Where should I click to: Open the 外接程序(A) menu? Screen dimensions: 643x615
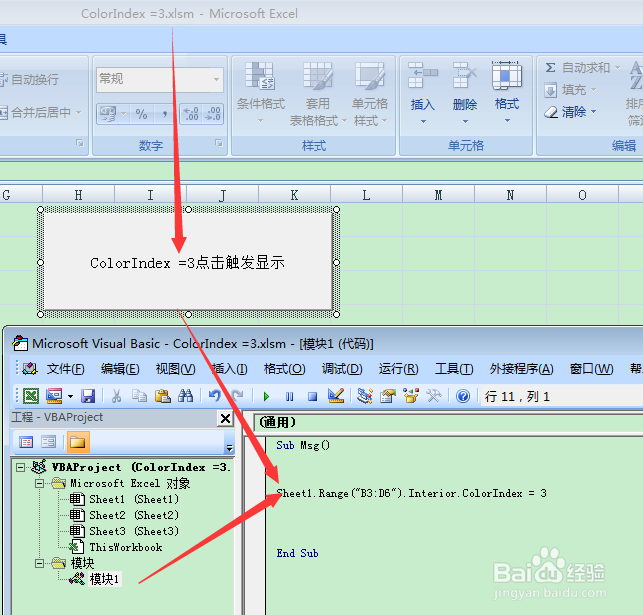pos(521,369)
